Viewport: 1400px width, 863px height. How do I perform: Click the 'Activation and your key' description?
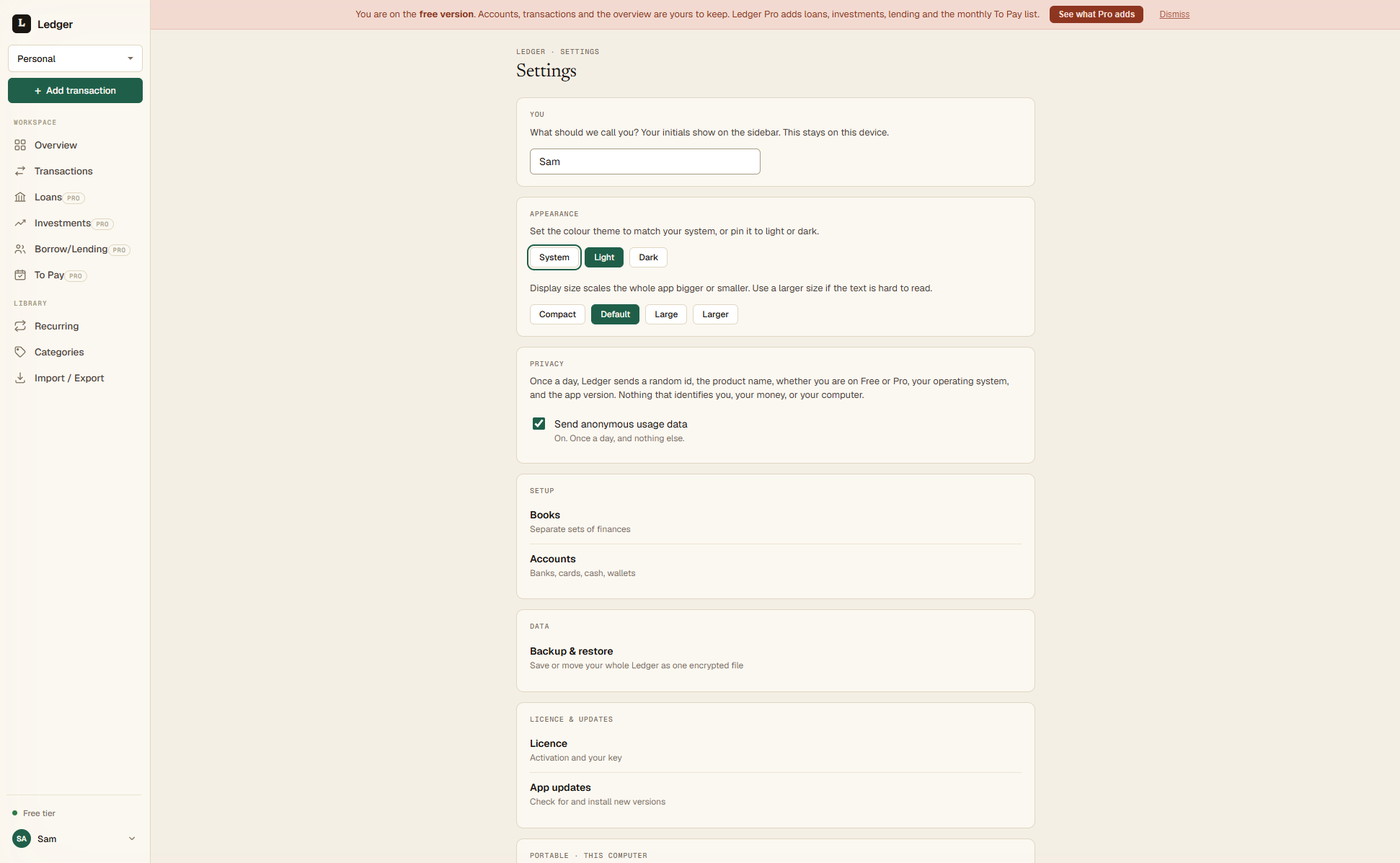click(x=576, y=758)
